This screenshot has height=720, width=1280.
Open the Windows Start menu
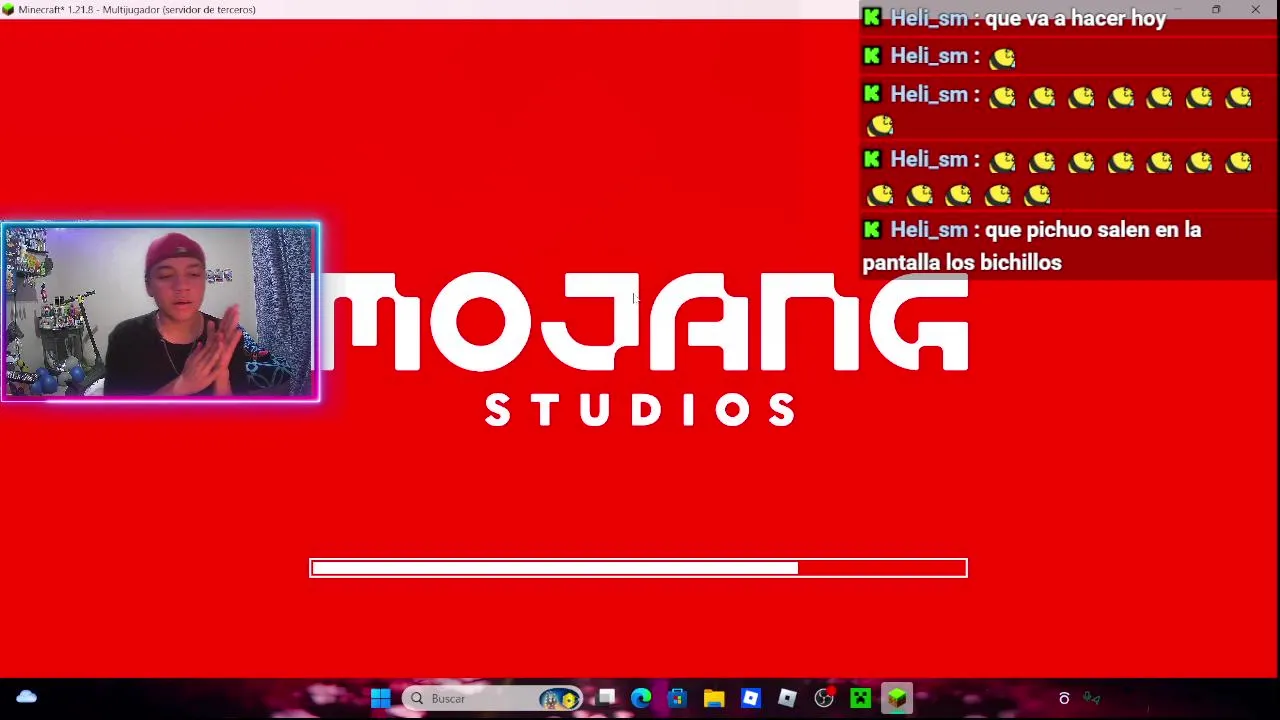(x=380, y=698)
